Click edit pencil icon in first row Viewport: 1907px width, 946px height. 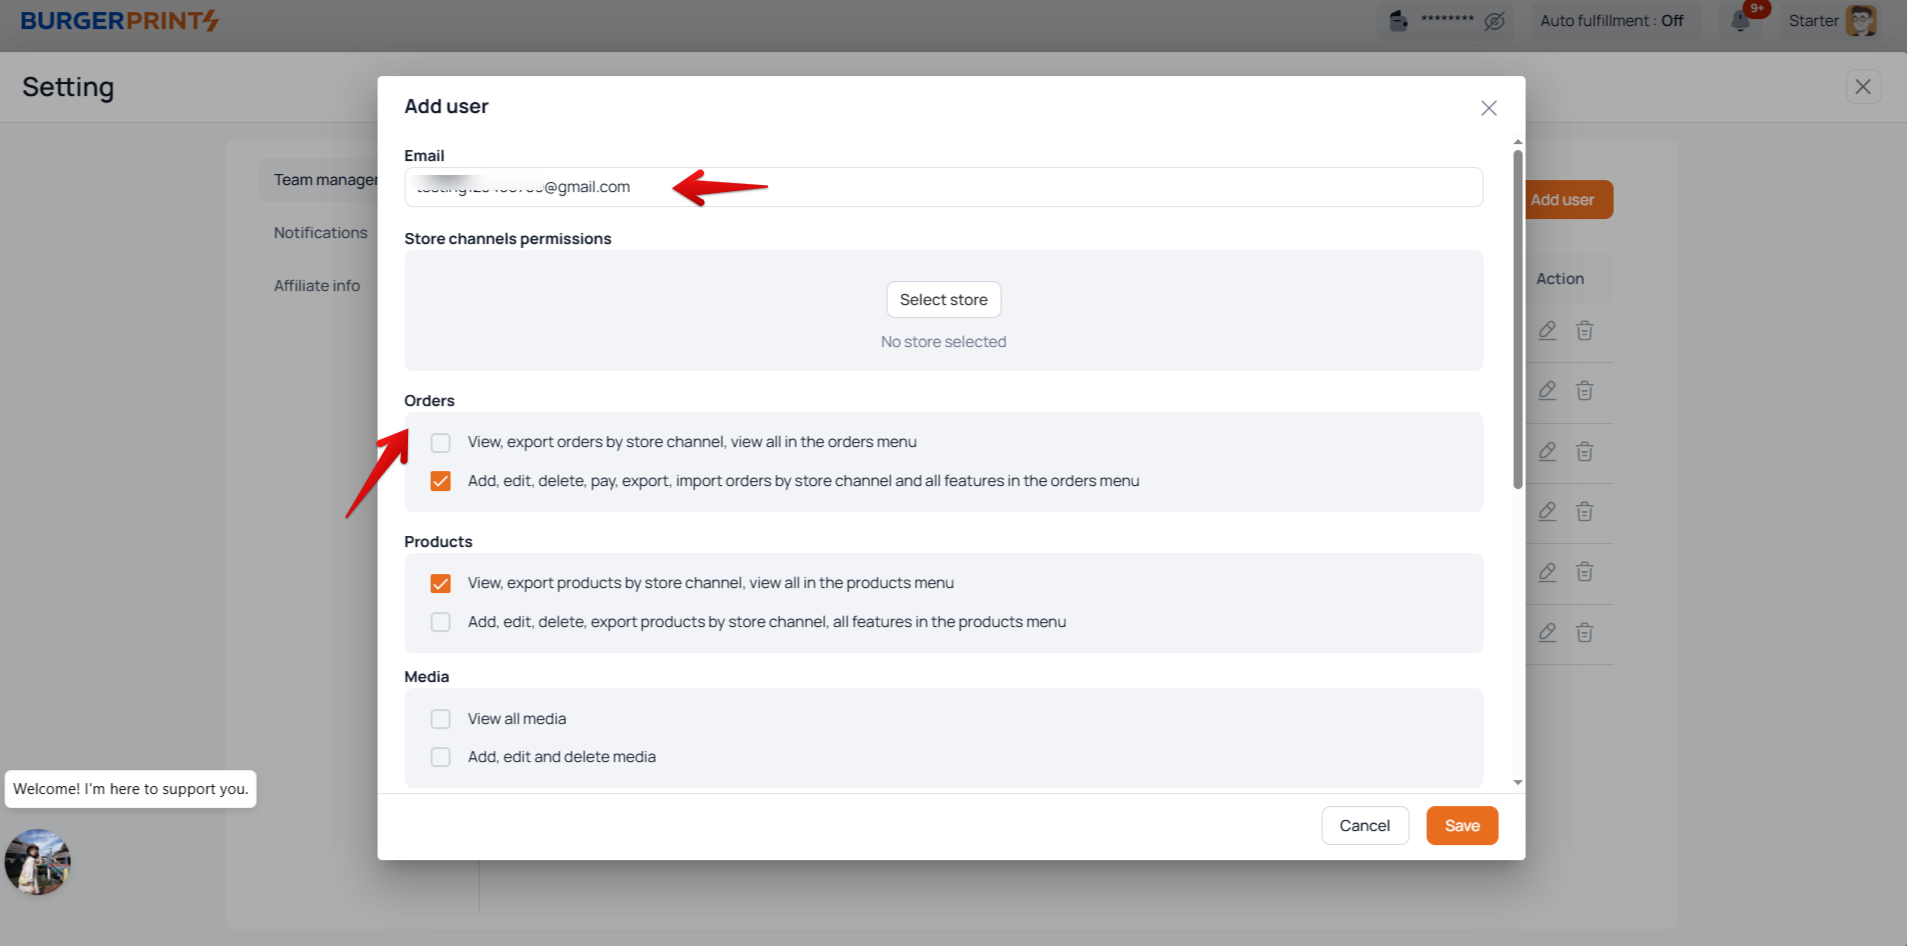(x=1547, y=331)
